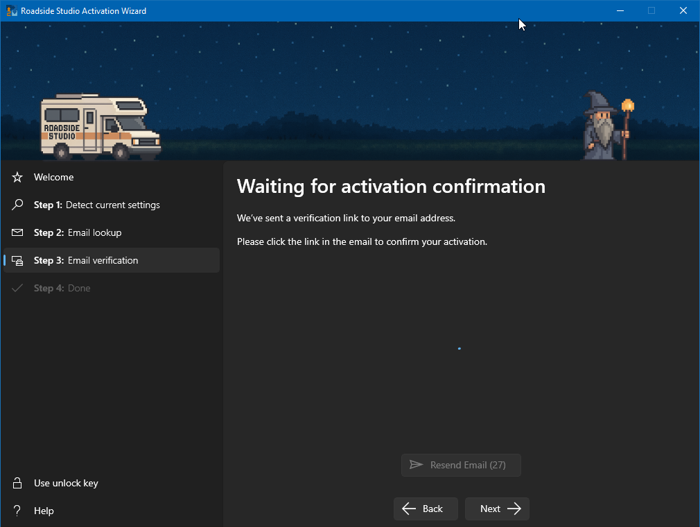Image resolution: width=700 pixels, height=527 pixels.
Task: Click the padlock icon in the sidebar
Action: 17,483
